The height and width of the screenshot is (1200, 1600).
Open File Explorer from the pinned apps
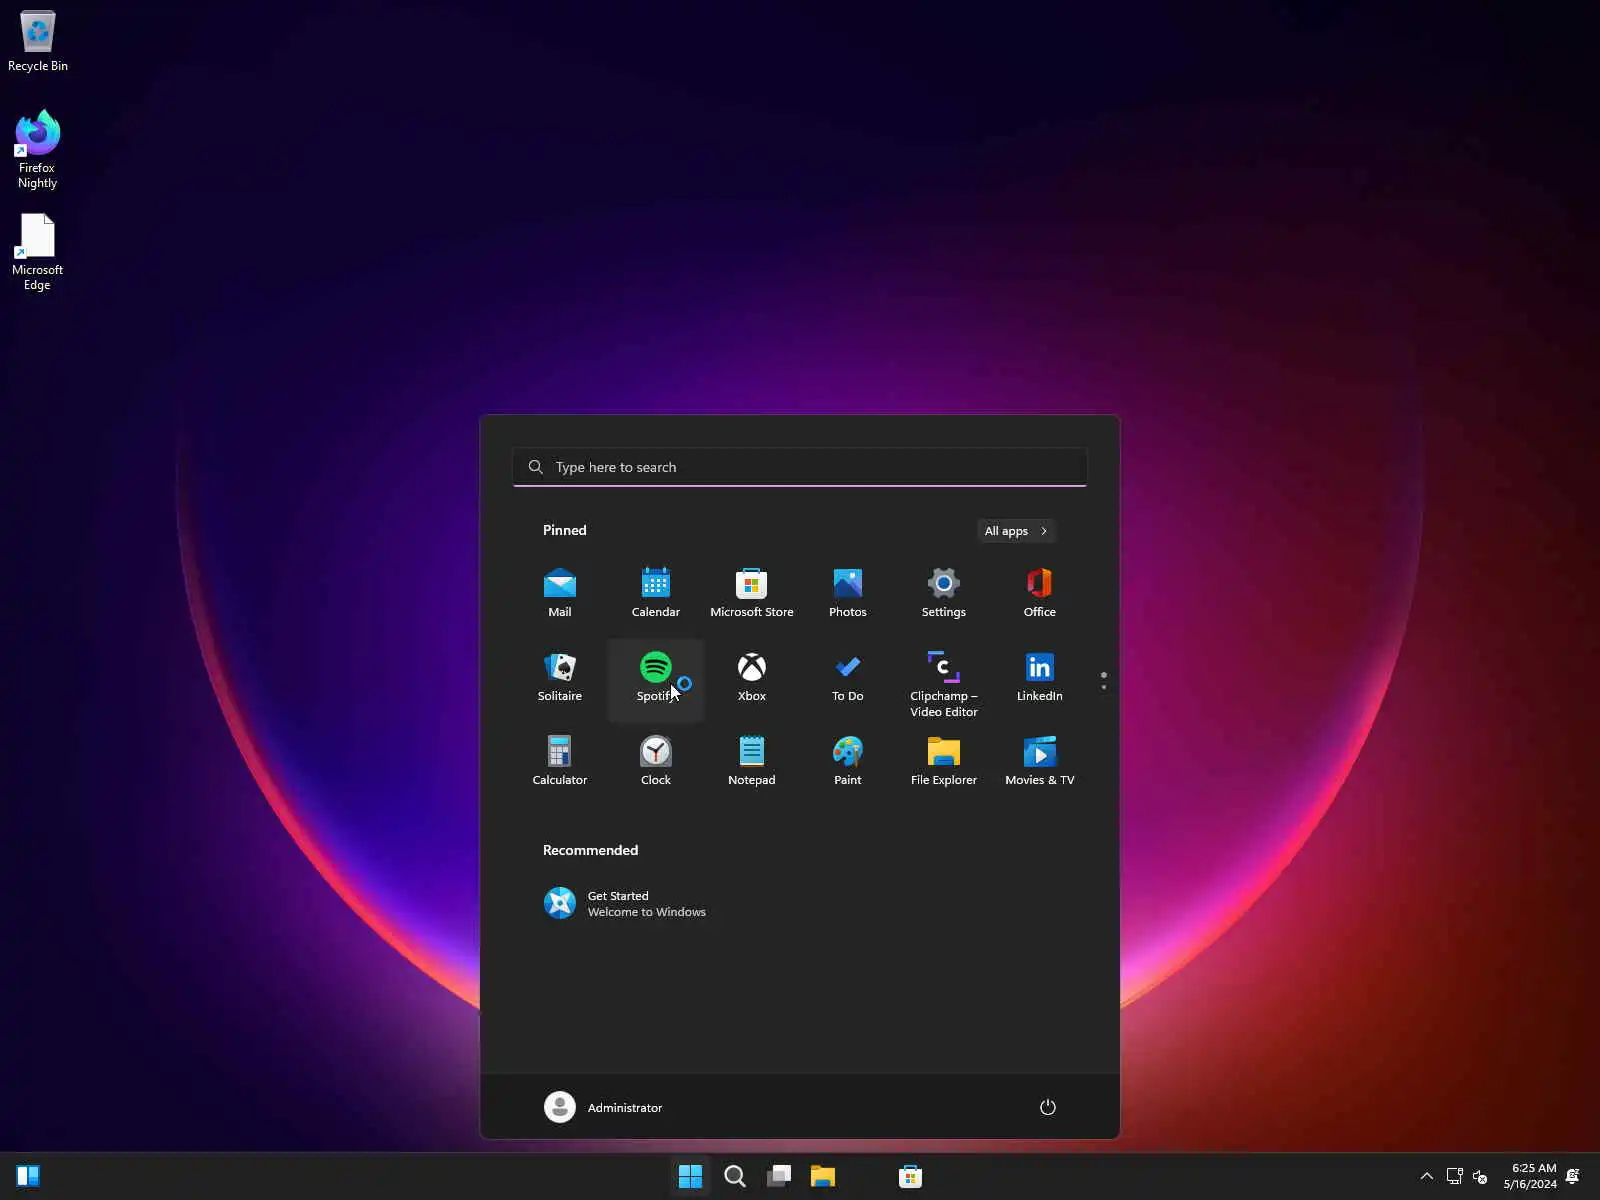pos(944,761)
